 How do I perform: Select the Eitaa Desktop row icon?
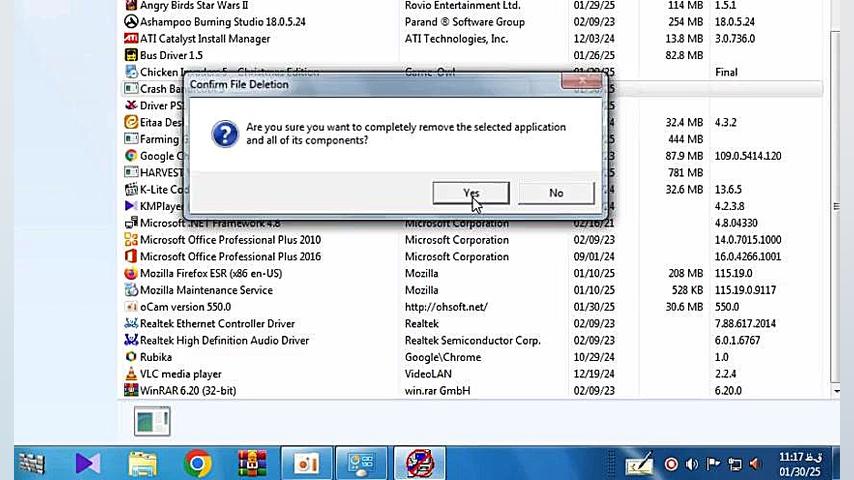(131, 122)
